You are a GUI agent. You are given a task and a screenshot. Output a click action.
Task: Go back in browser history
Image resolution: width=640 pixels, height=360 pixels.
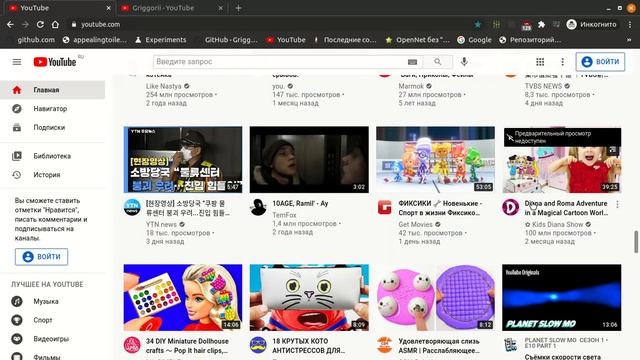(x=10, y=24)
